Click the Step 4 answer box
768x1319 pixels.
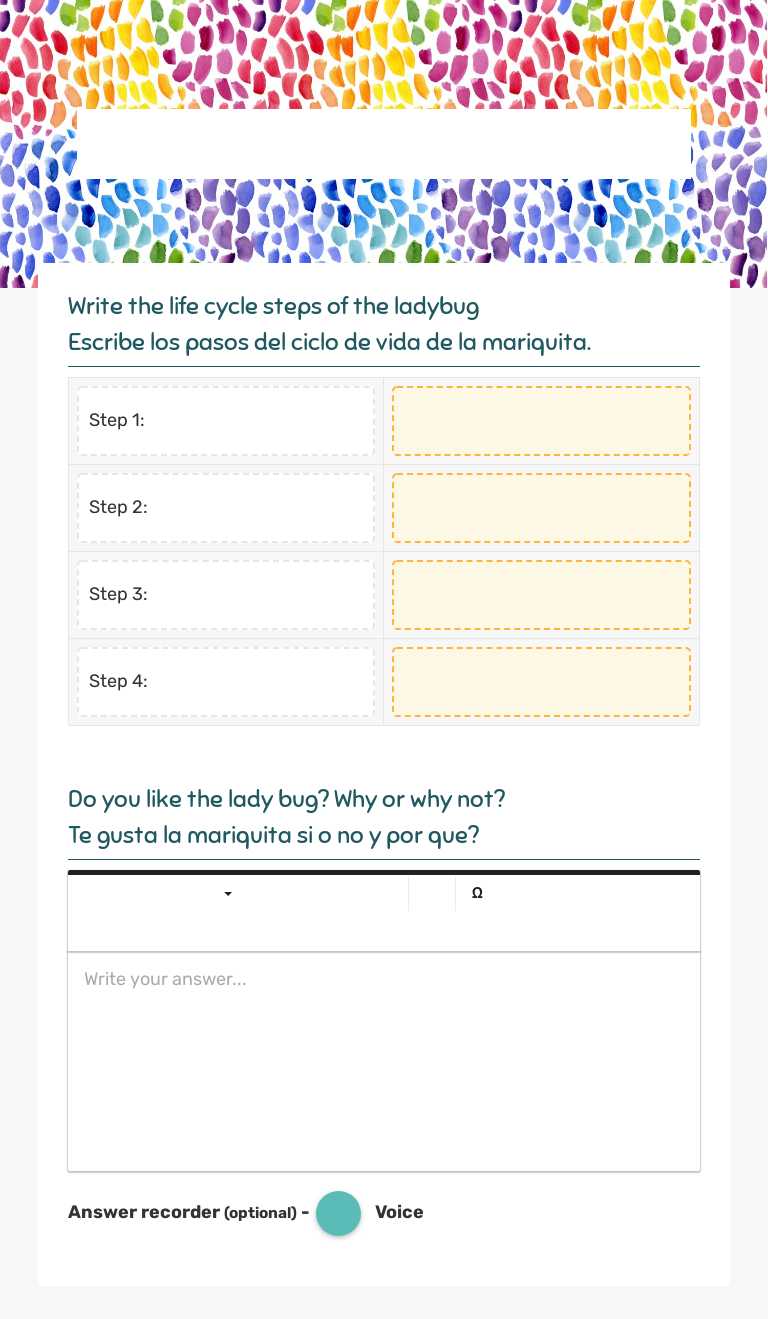pos(541,681)
